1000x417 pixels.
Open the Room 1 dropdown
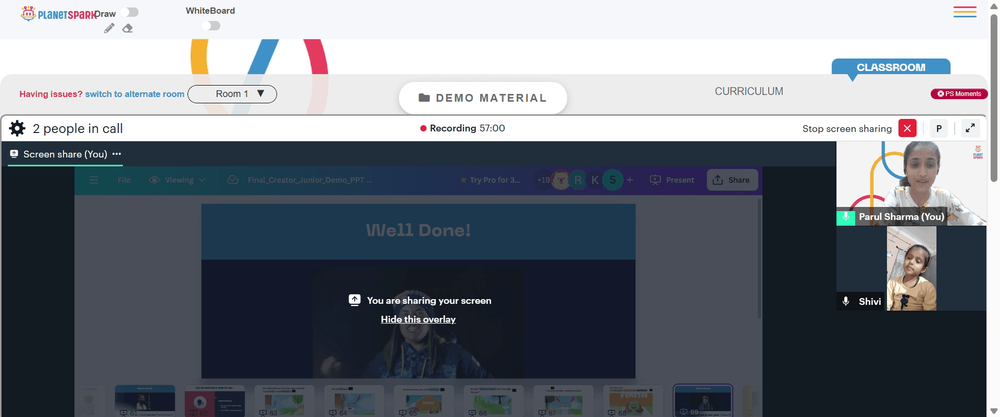click(232, 94)
